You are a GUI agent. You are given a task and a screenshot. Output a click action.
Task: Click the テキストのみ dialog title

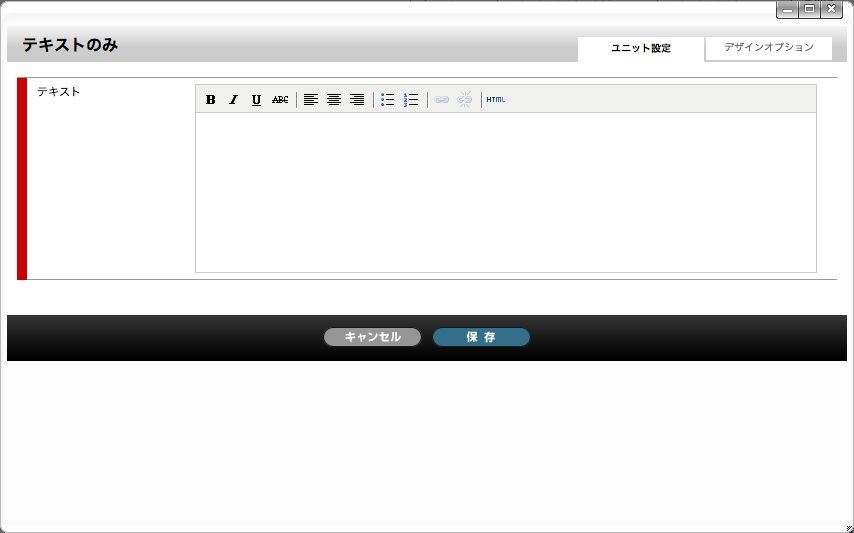pos(70,45)
